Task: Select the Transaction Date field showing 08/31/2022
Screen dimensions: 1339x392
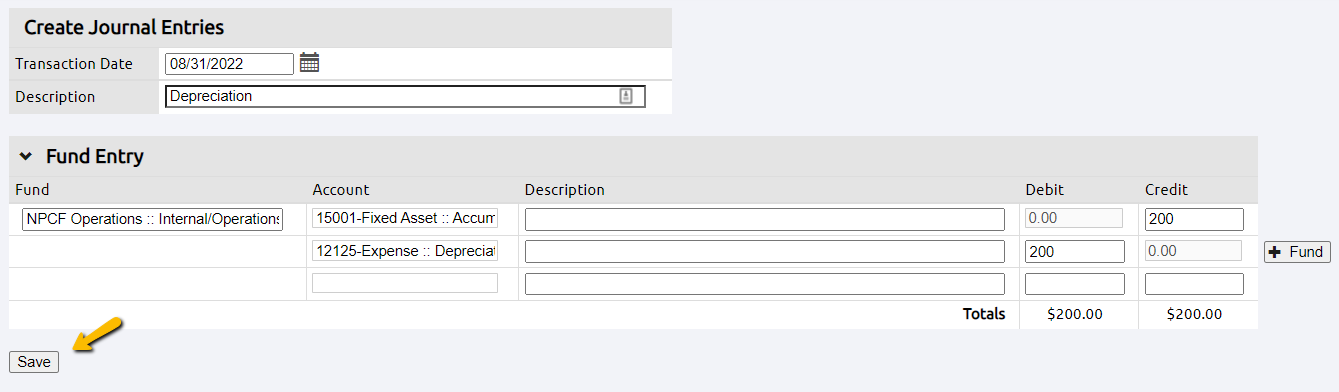Action: pyautogui.click(x=229, y=64)
